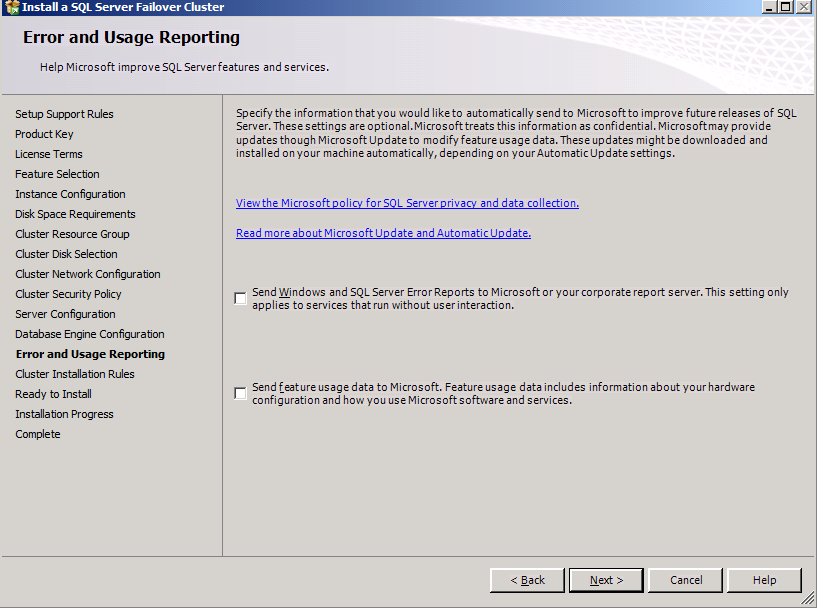Select the Setup Support Rules step
Screen dimensions: 817x608
pos(64,114)
